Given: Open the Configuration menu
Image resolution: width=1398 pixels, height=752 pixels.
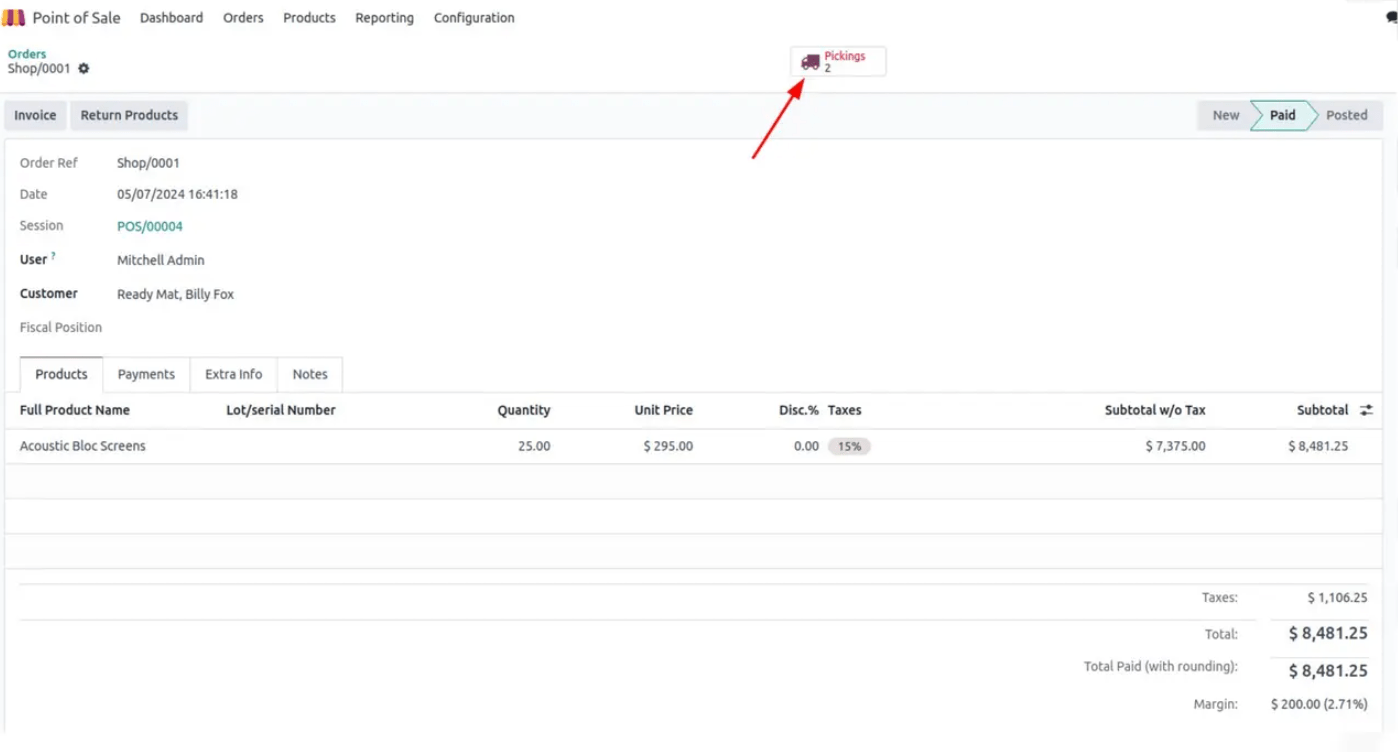Looking at the screenshot, I should pyautogui.click(x=474, y=18).
